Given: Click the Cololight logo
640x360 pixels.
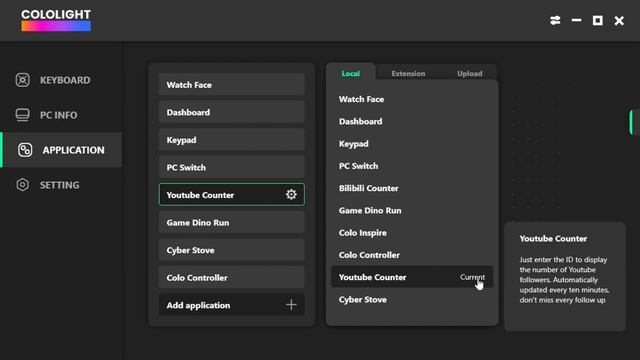Looking at the screenshot, I should pos(56,20).
